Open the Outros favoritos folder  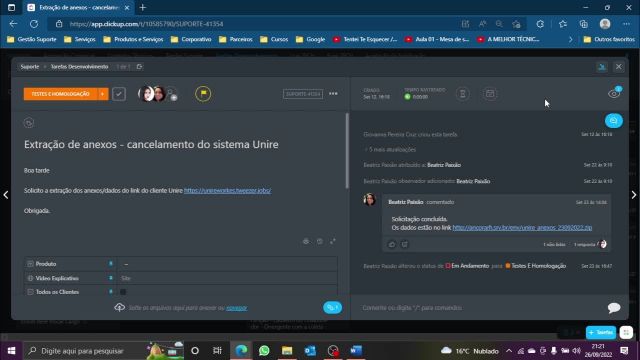(x=609, y=39)
